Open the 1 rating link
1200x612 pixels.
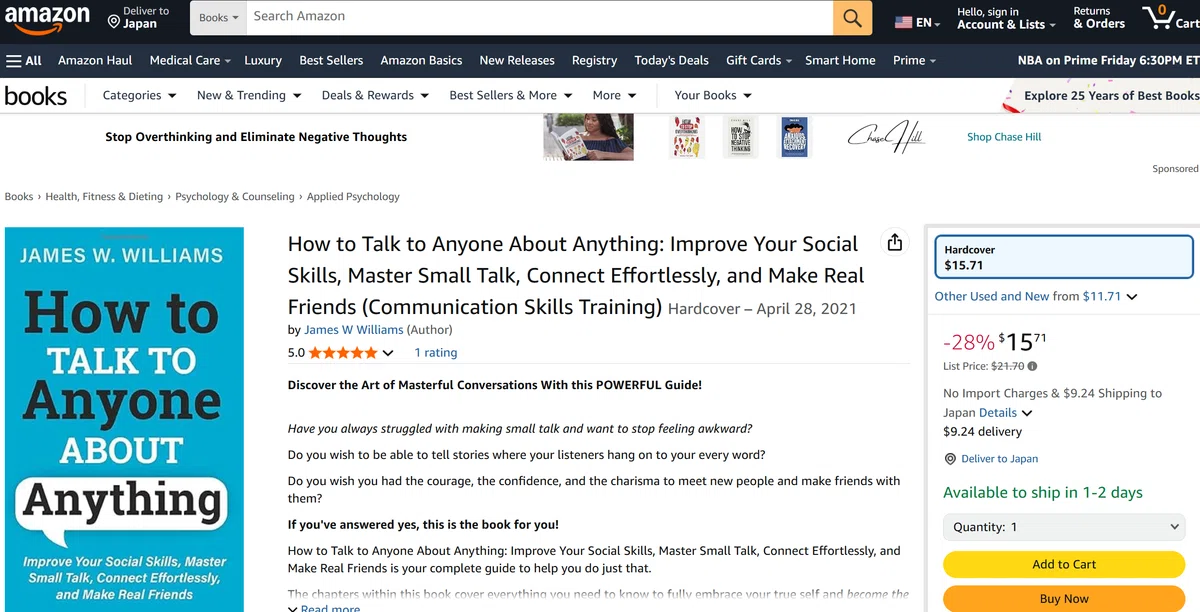pyautogui.click(x=435, y=353)
